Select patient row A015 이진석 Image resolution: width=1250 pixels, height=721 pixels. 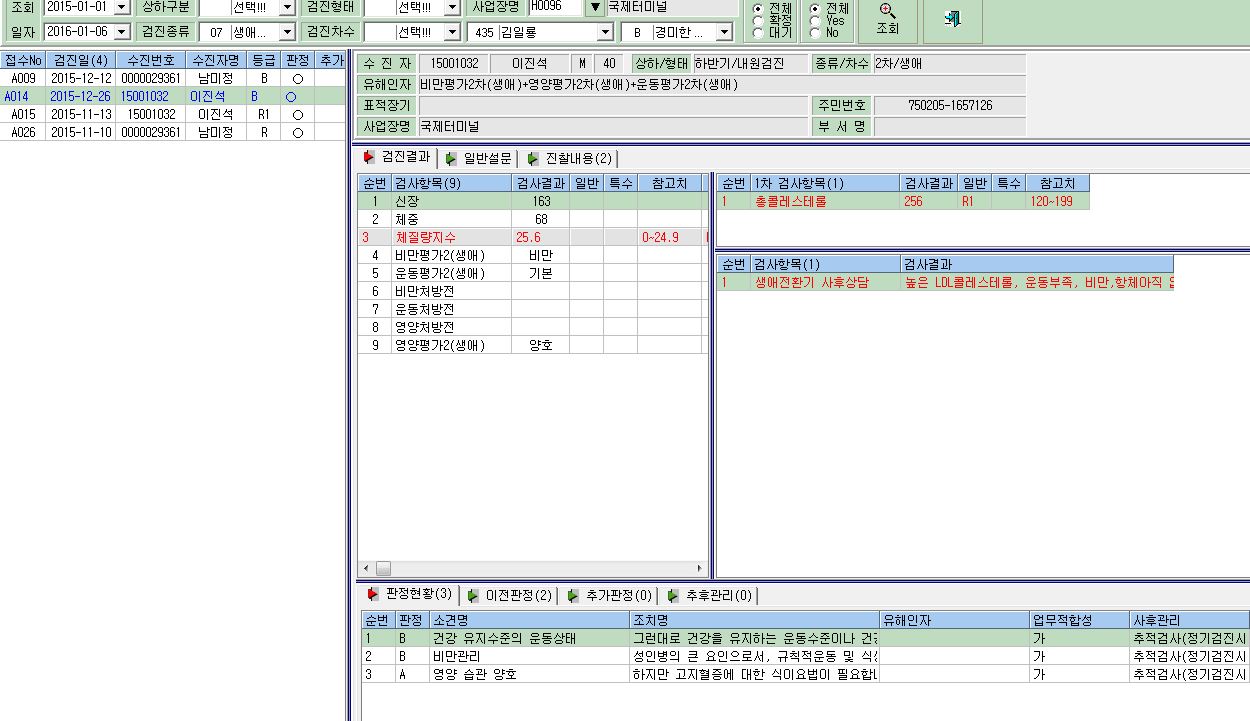point(172,114)
